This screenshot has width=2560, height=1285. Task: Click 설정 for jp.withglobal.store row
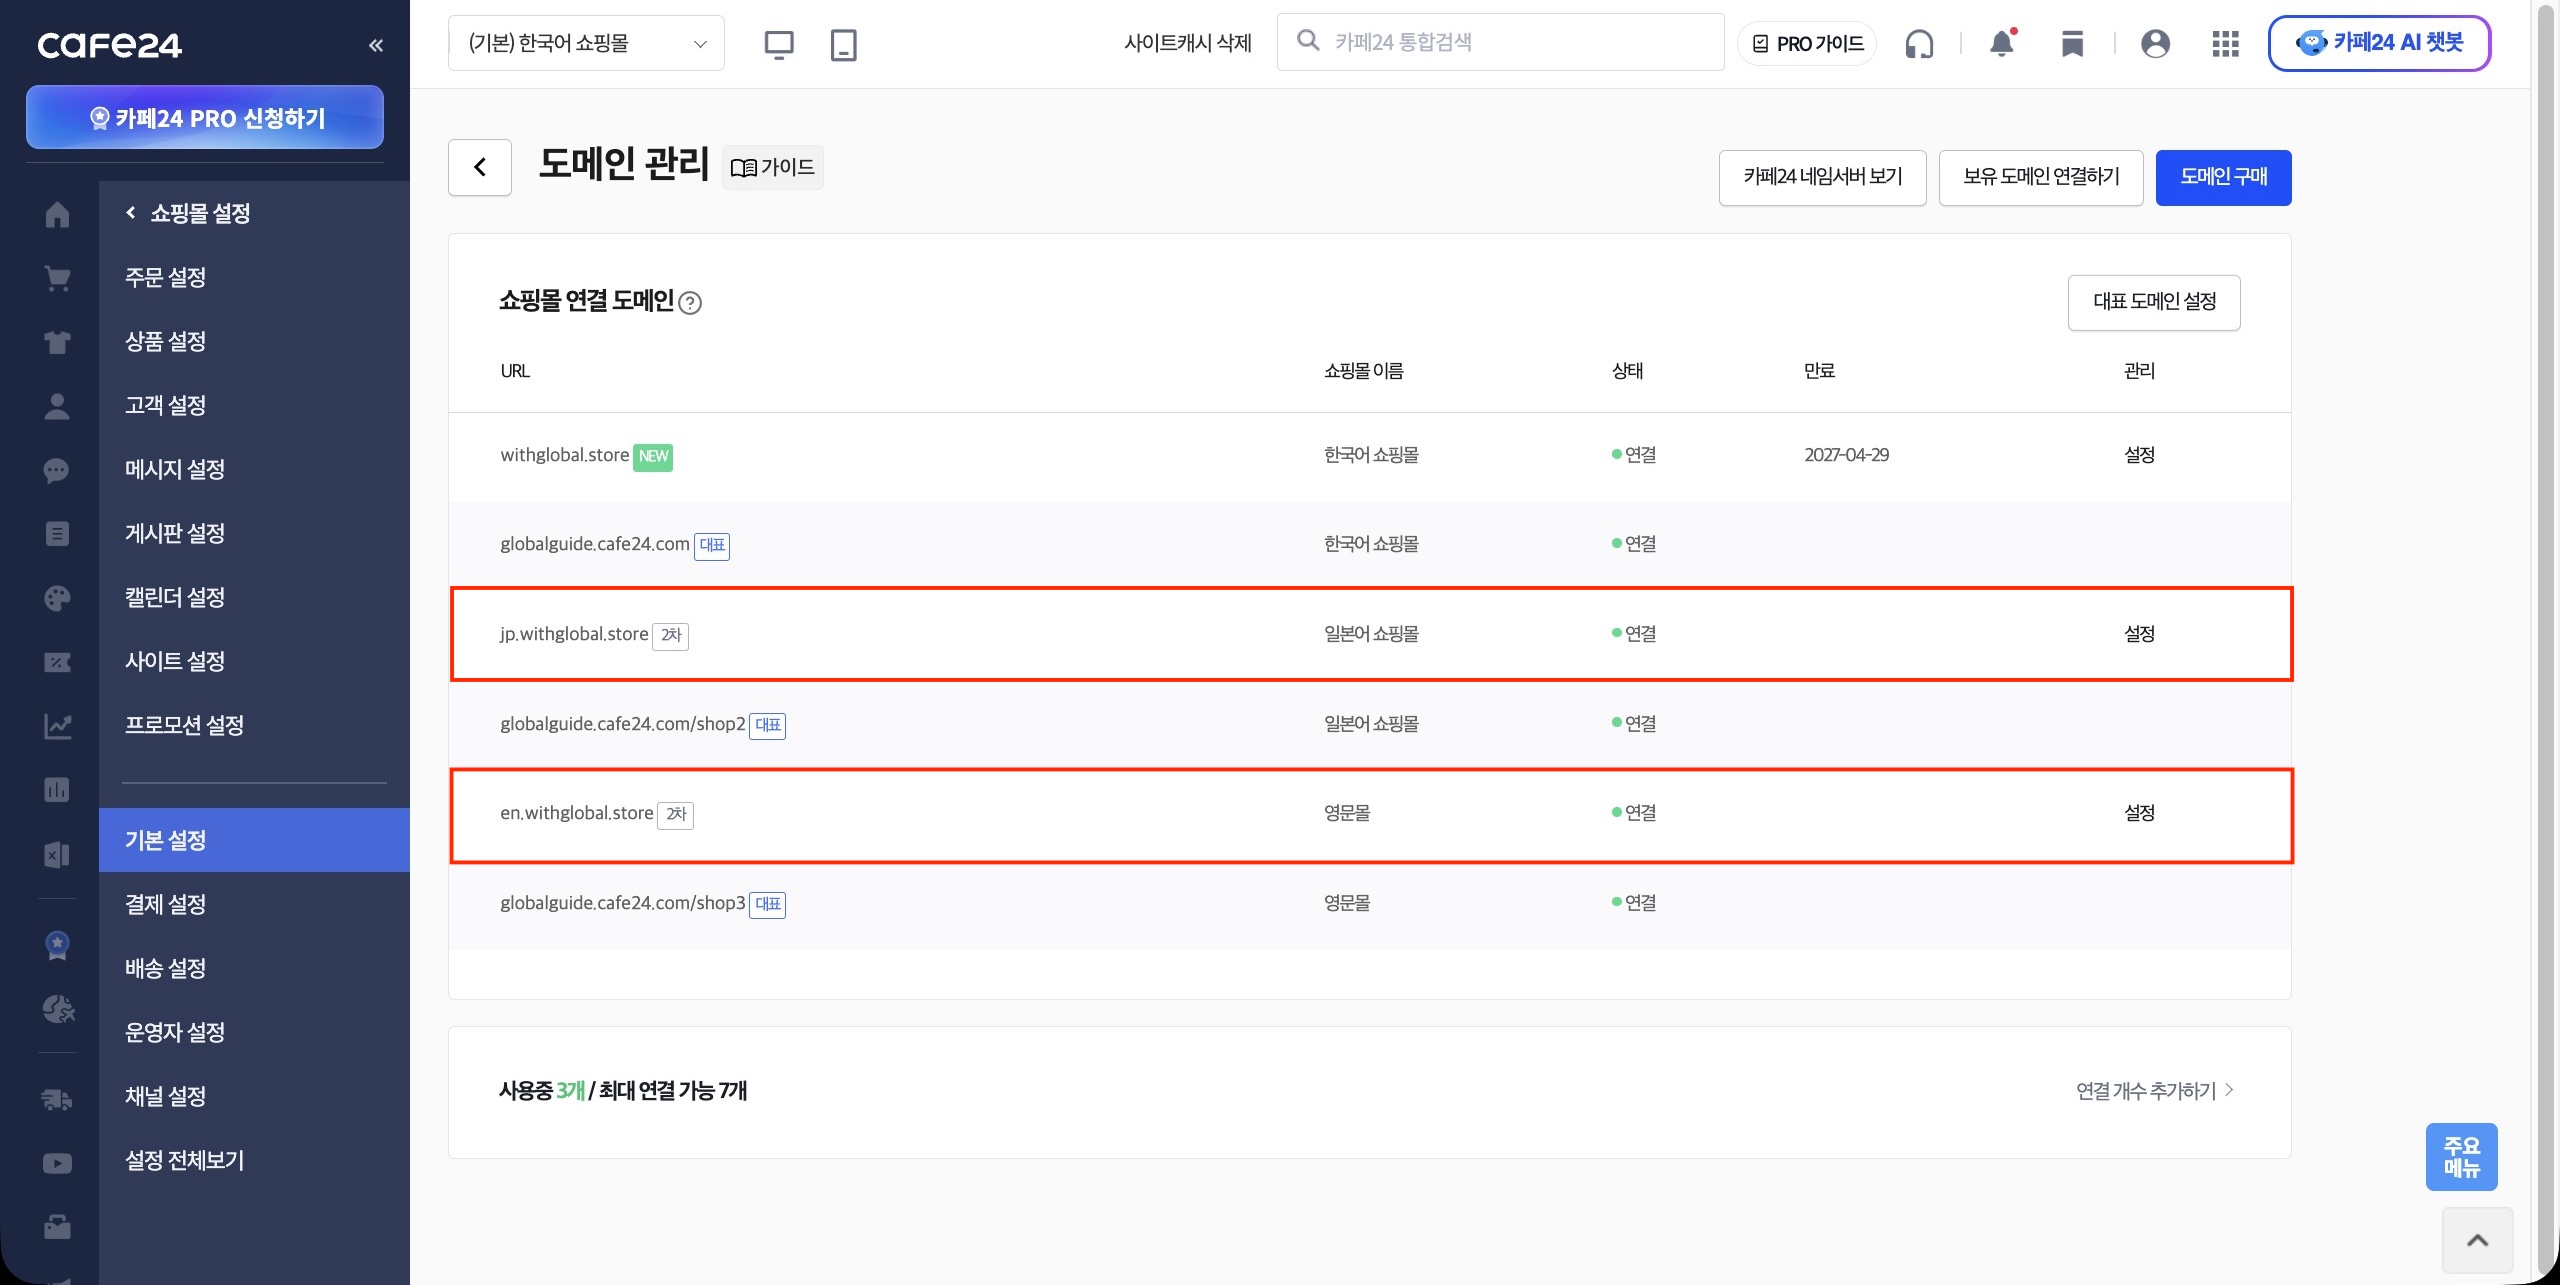tap(2139, 634)
